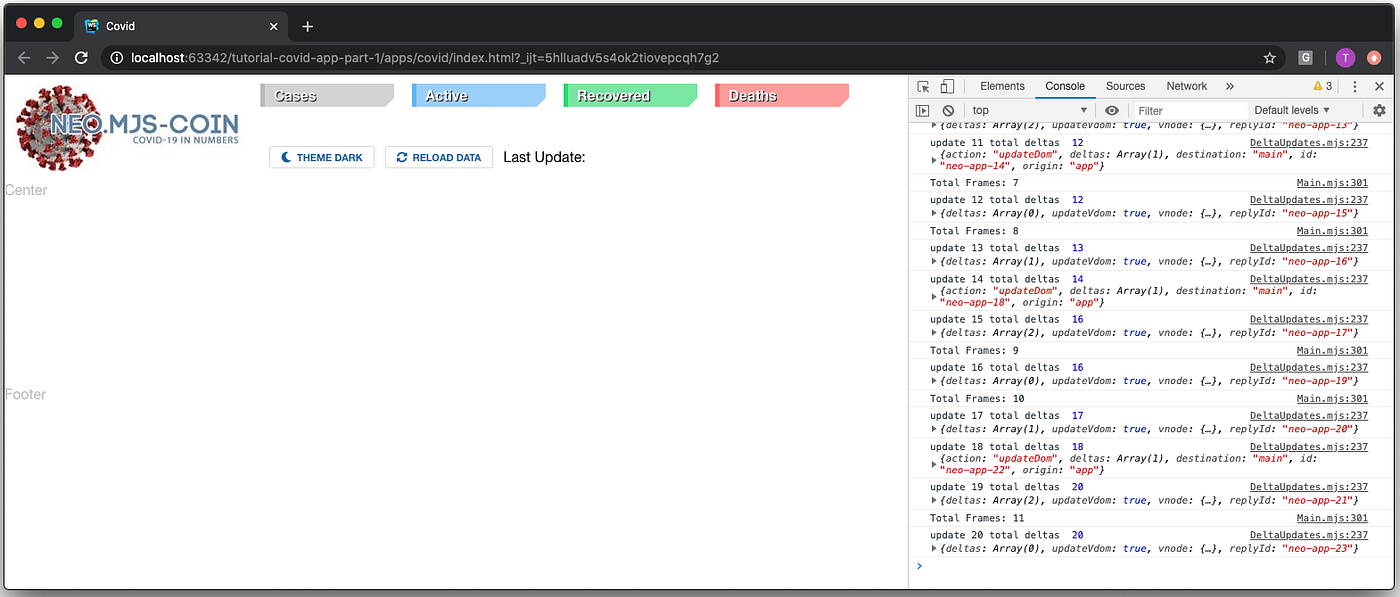
Task: Click the G extension icon near address bar
Action: point(1306,58)
